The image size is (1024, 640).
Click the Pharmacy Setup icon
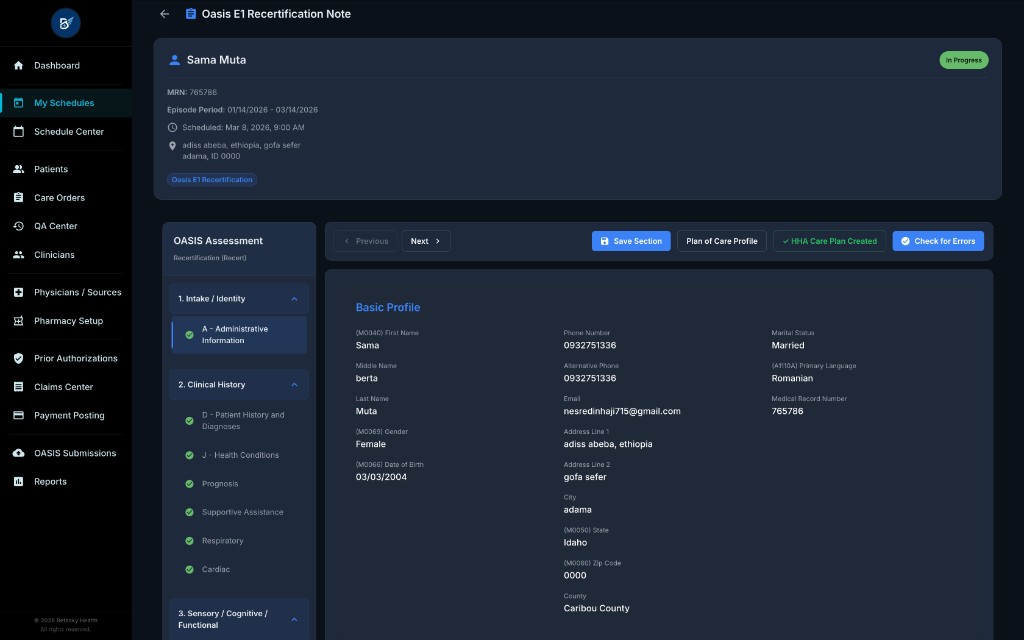pos(18,321)
